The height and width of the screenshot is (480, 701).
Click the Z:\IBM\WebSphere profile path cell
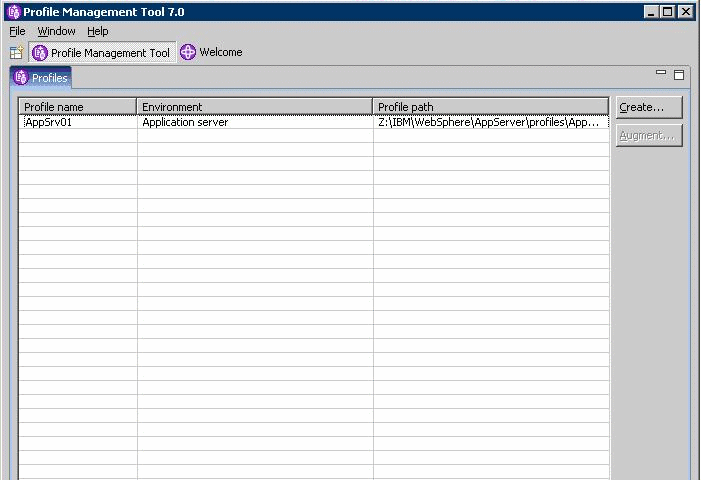pos(491,122)
